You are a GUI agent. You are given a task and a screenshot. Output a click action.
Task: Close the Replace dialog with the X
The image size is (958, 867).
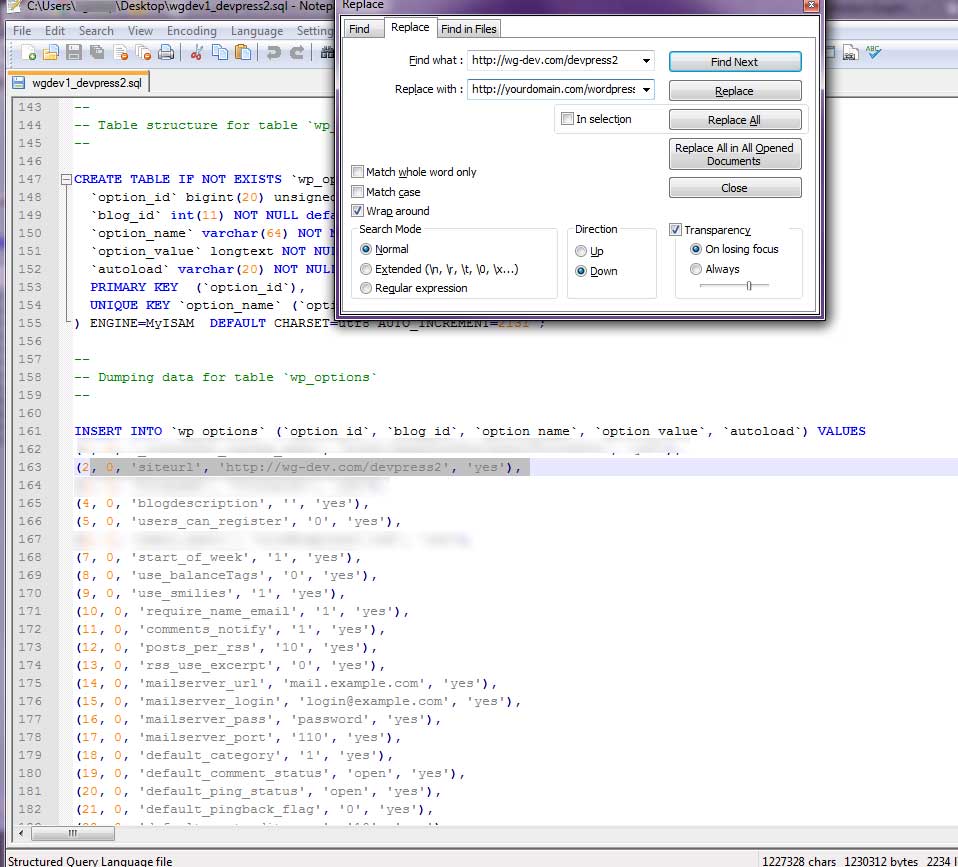click(811, 5)
